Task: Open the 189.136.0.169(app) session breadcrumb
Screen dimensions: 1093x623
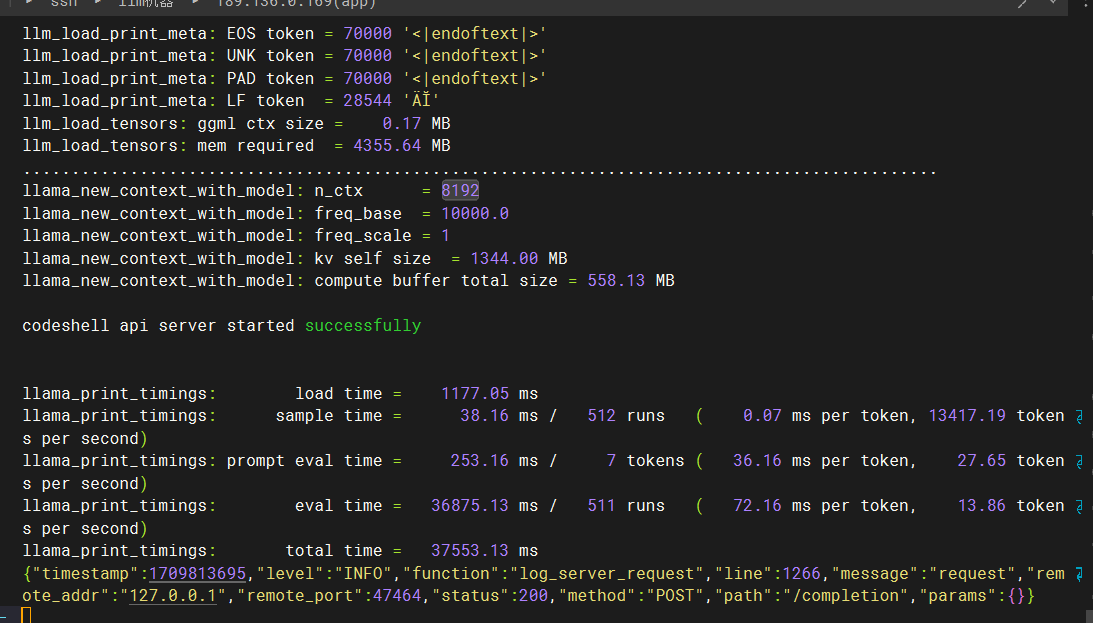Action: (x=296, y=3)
